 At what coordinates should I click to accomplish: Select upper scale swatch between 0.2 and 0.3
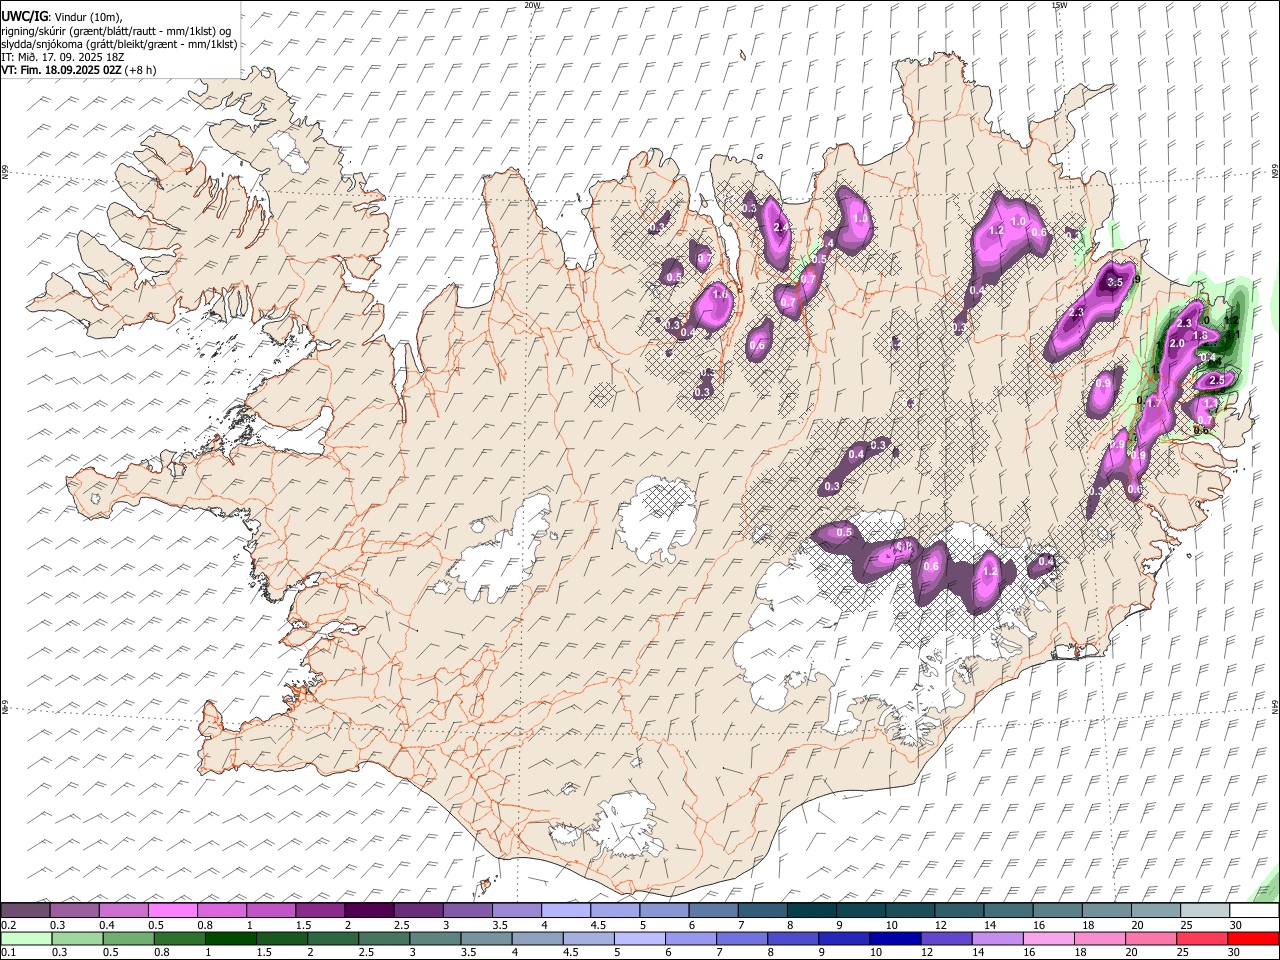(x=25, y=910)
